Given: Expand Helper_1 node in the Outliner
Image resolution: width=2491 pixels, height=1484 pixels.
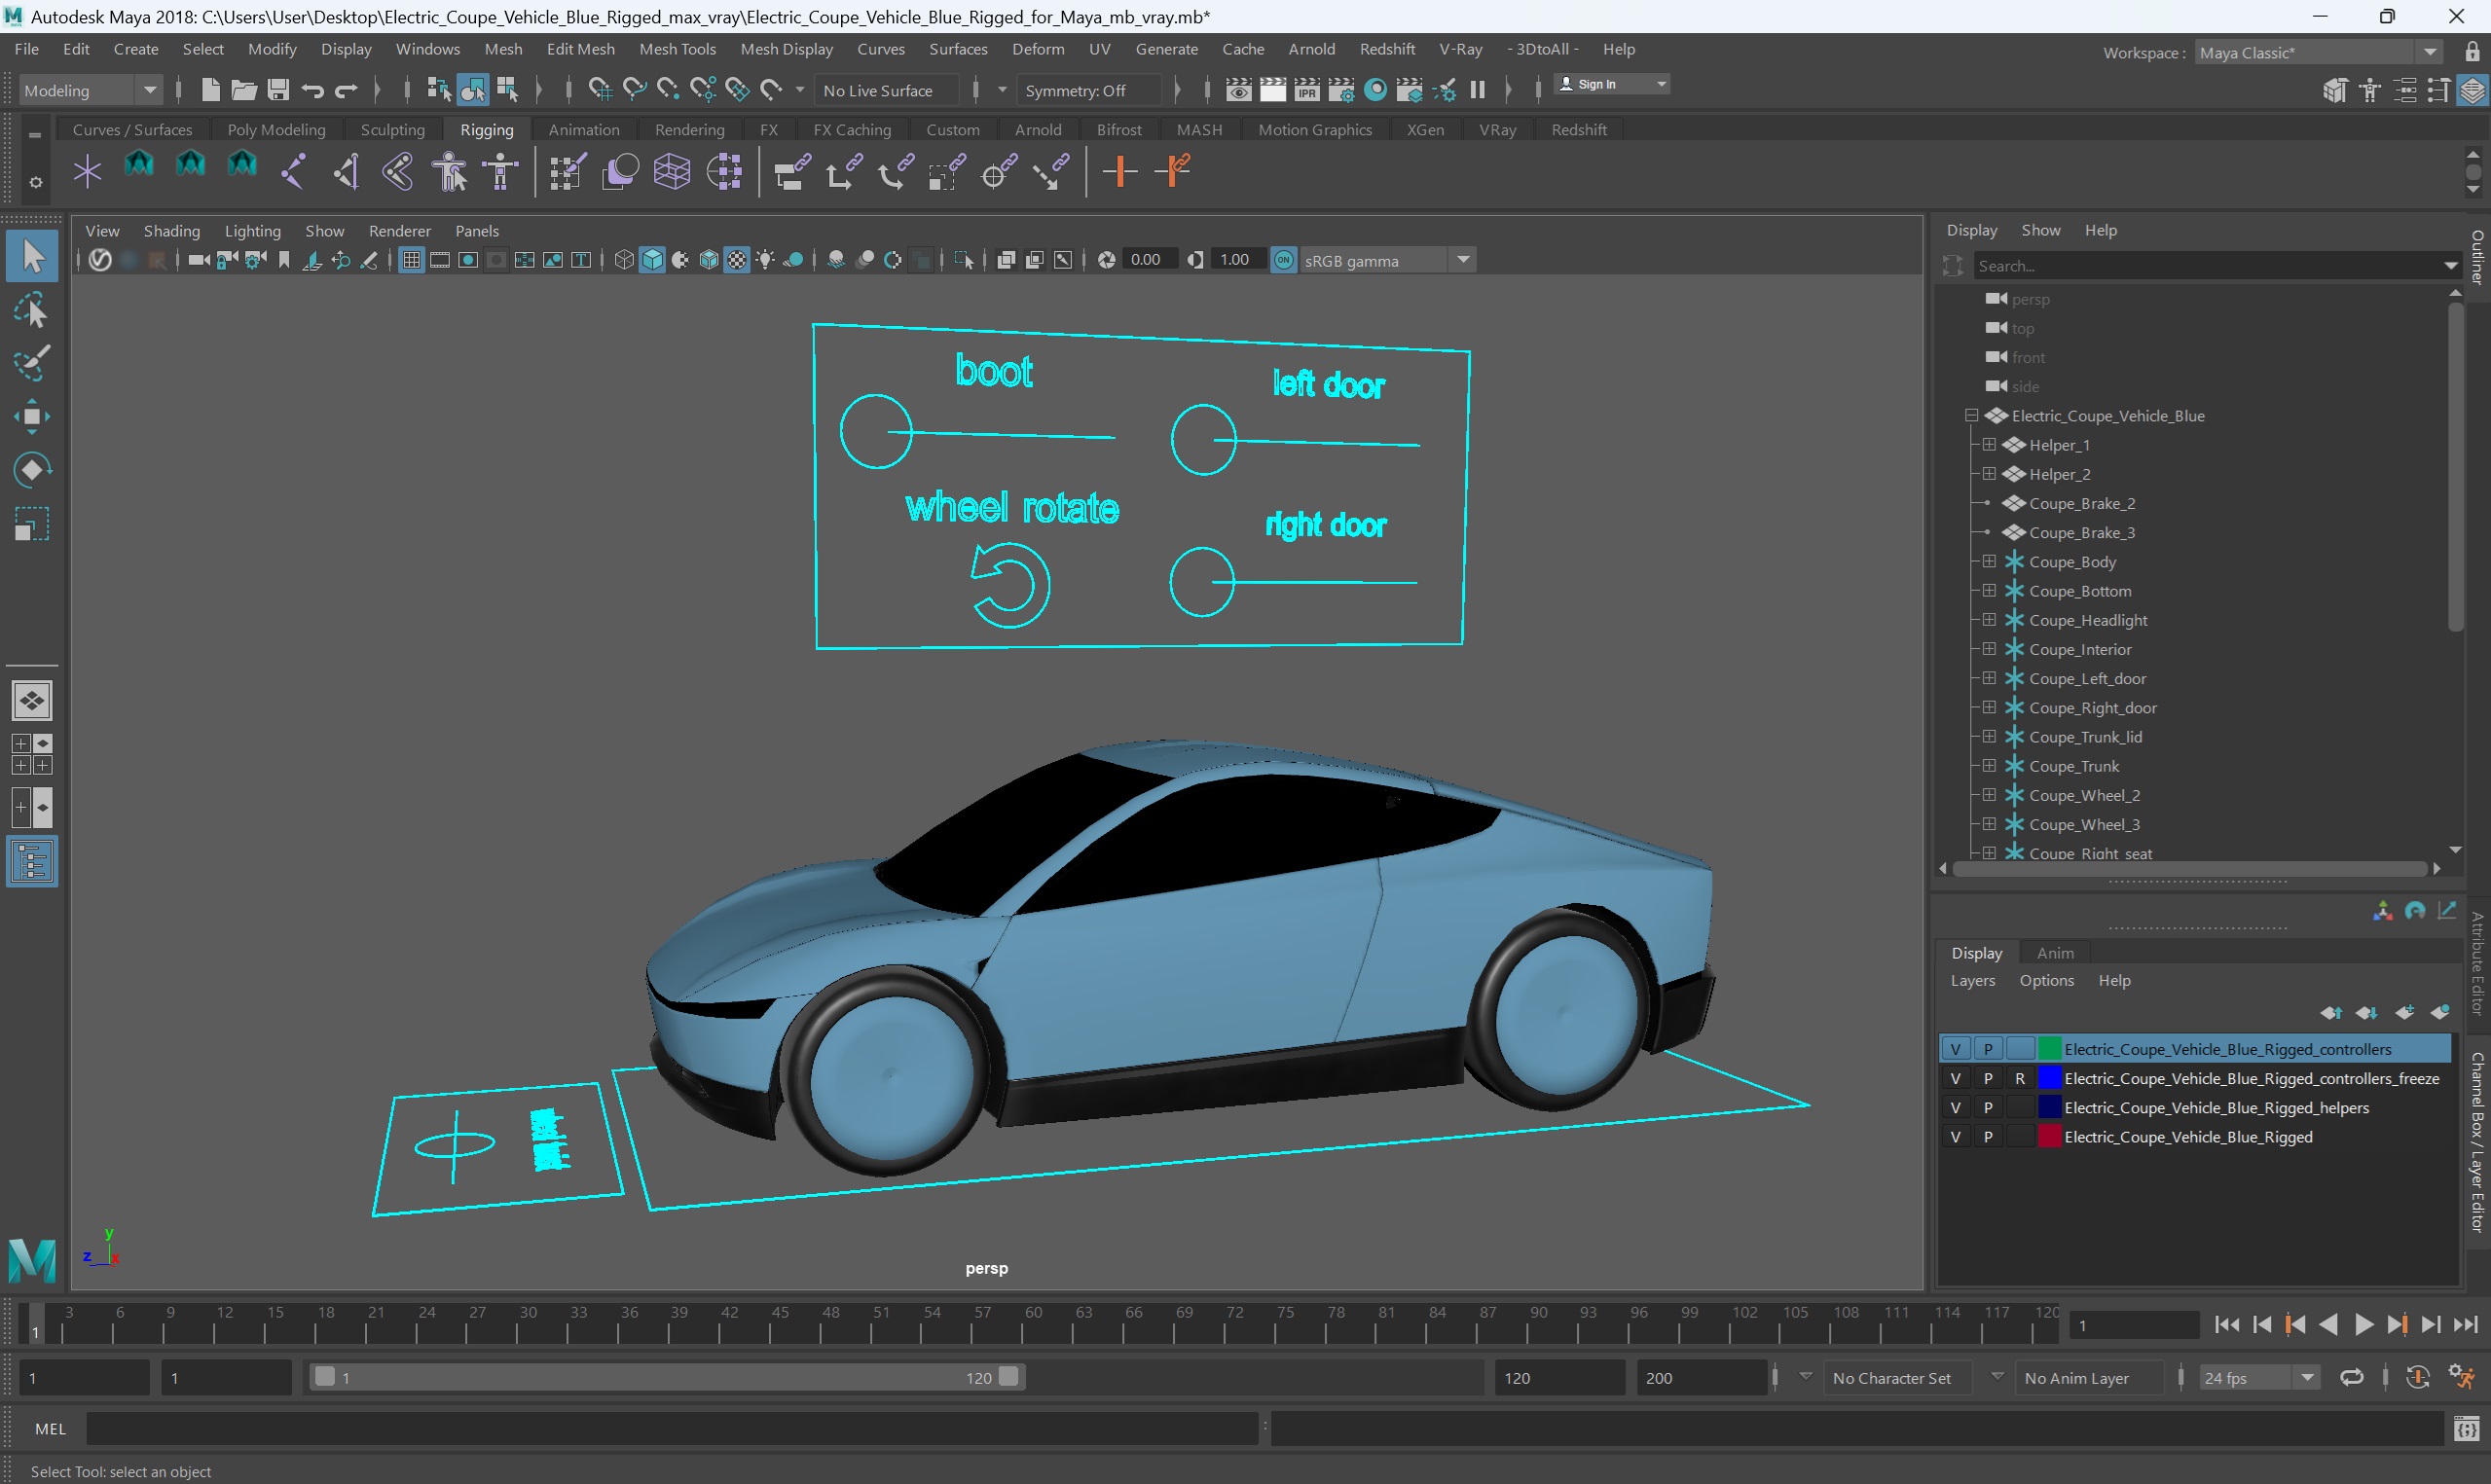Looking at the screenshot, I should [1989, 445].
